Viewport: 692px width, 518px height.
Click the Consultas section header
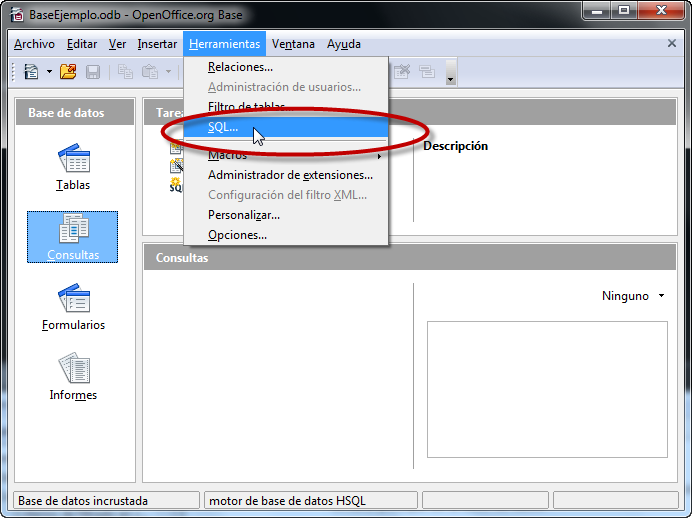coord(410,258)
